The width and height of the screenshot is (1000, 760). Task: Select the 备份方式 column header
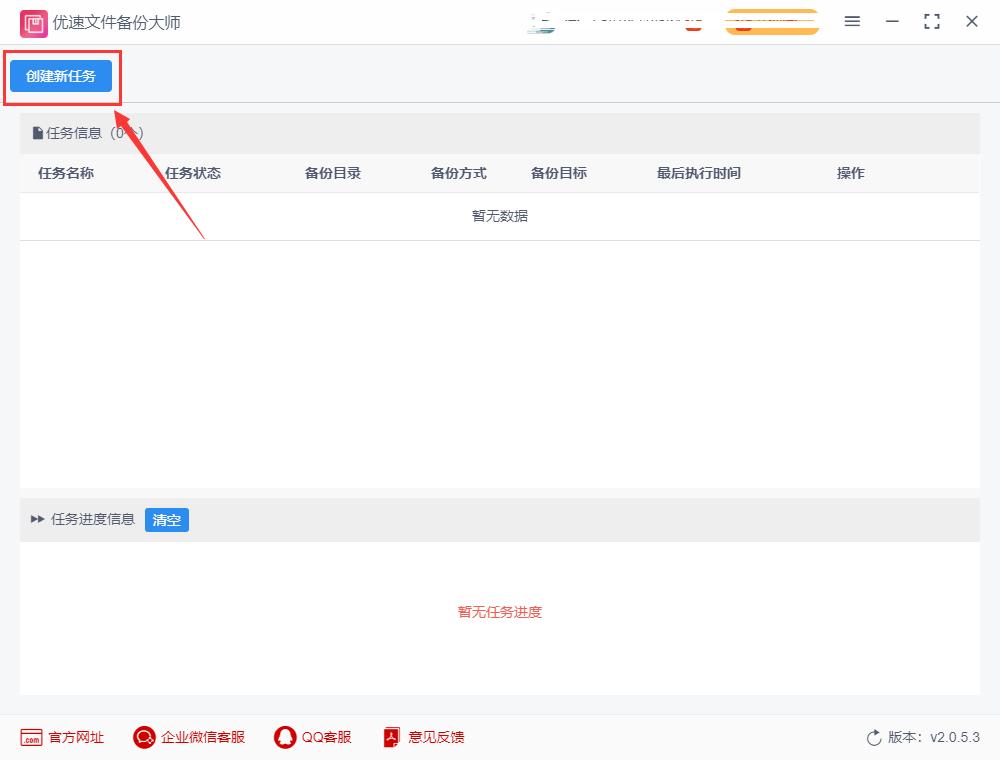coord(458,172)
